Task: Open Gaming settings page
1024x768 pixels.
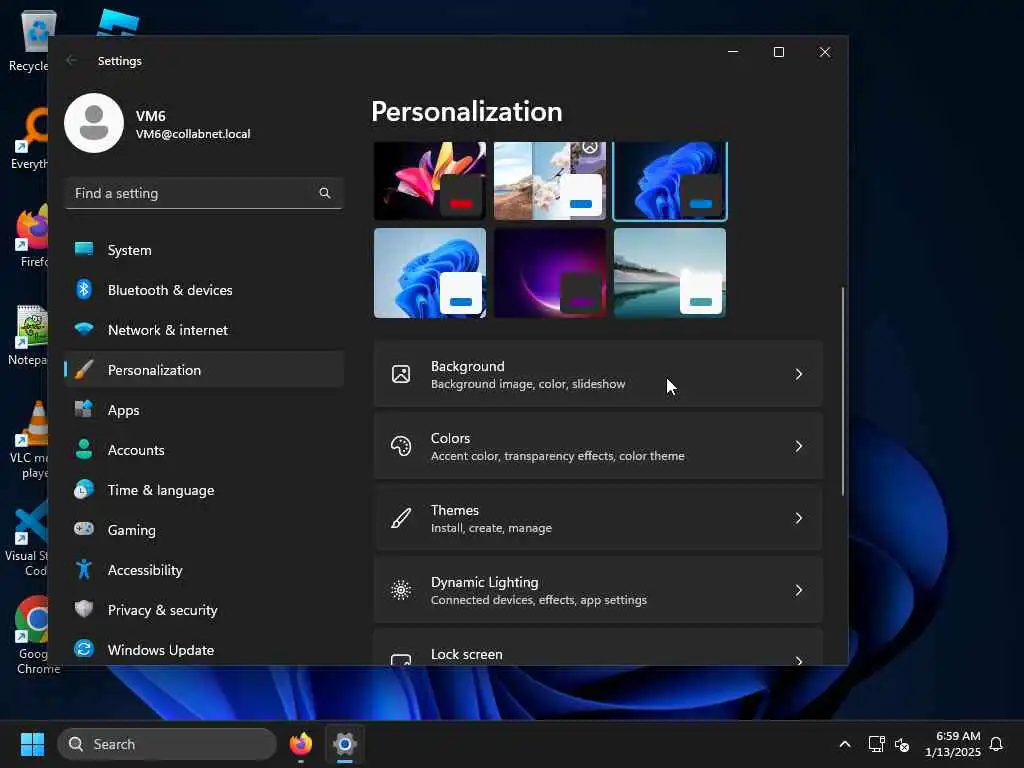Action: coord(204,529)
